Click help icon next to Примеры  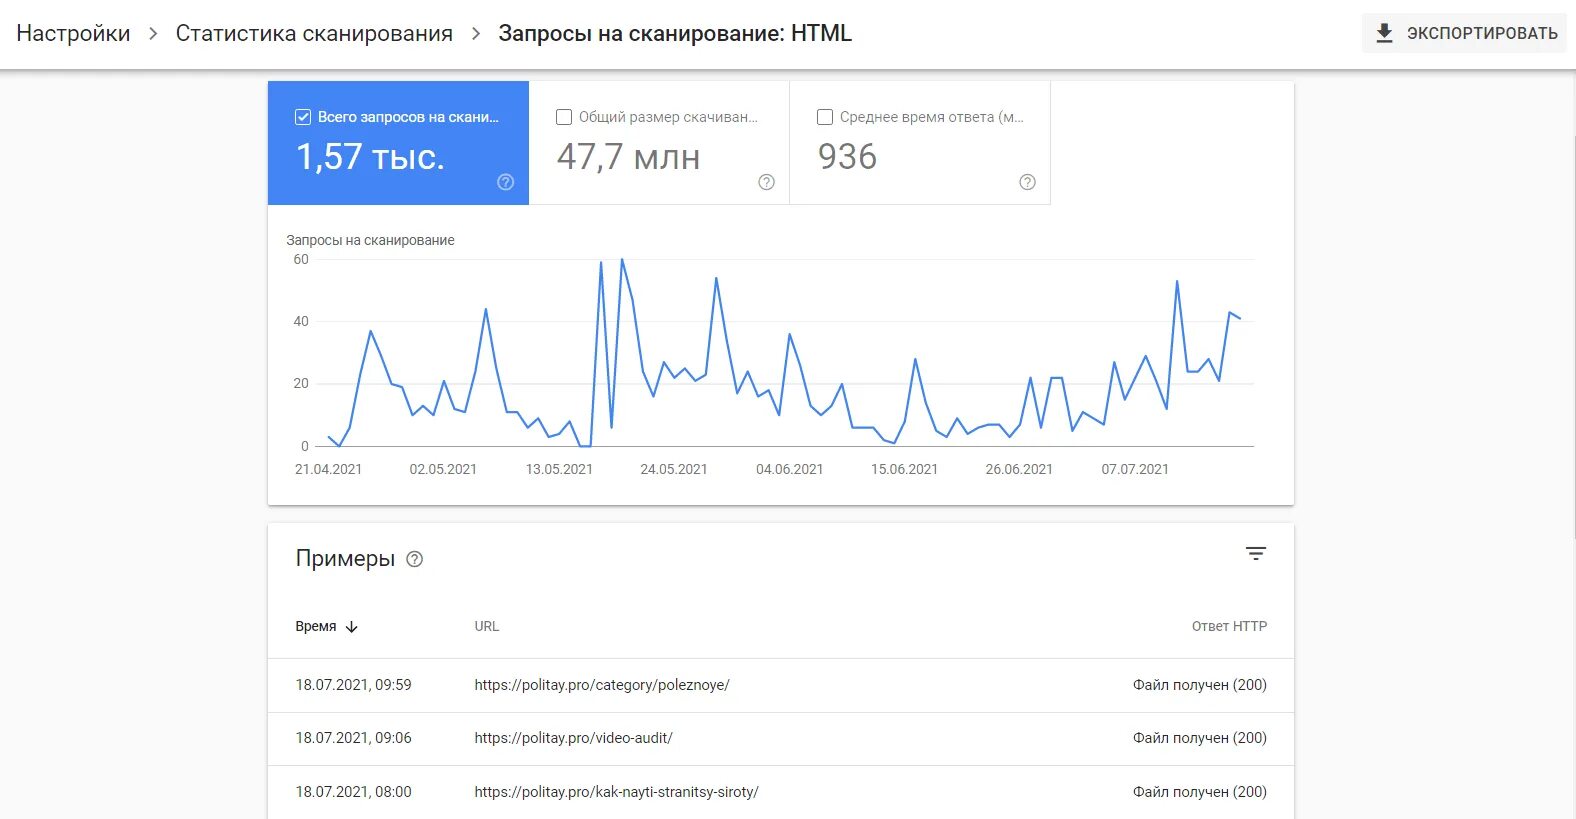pos(415,559)
